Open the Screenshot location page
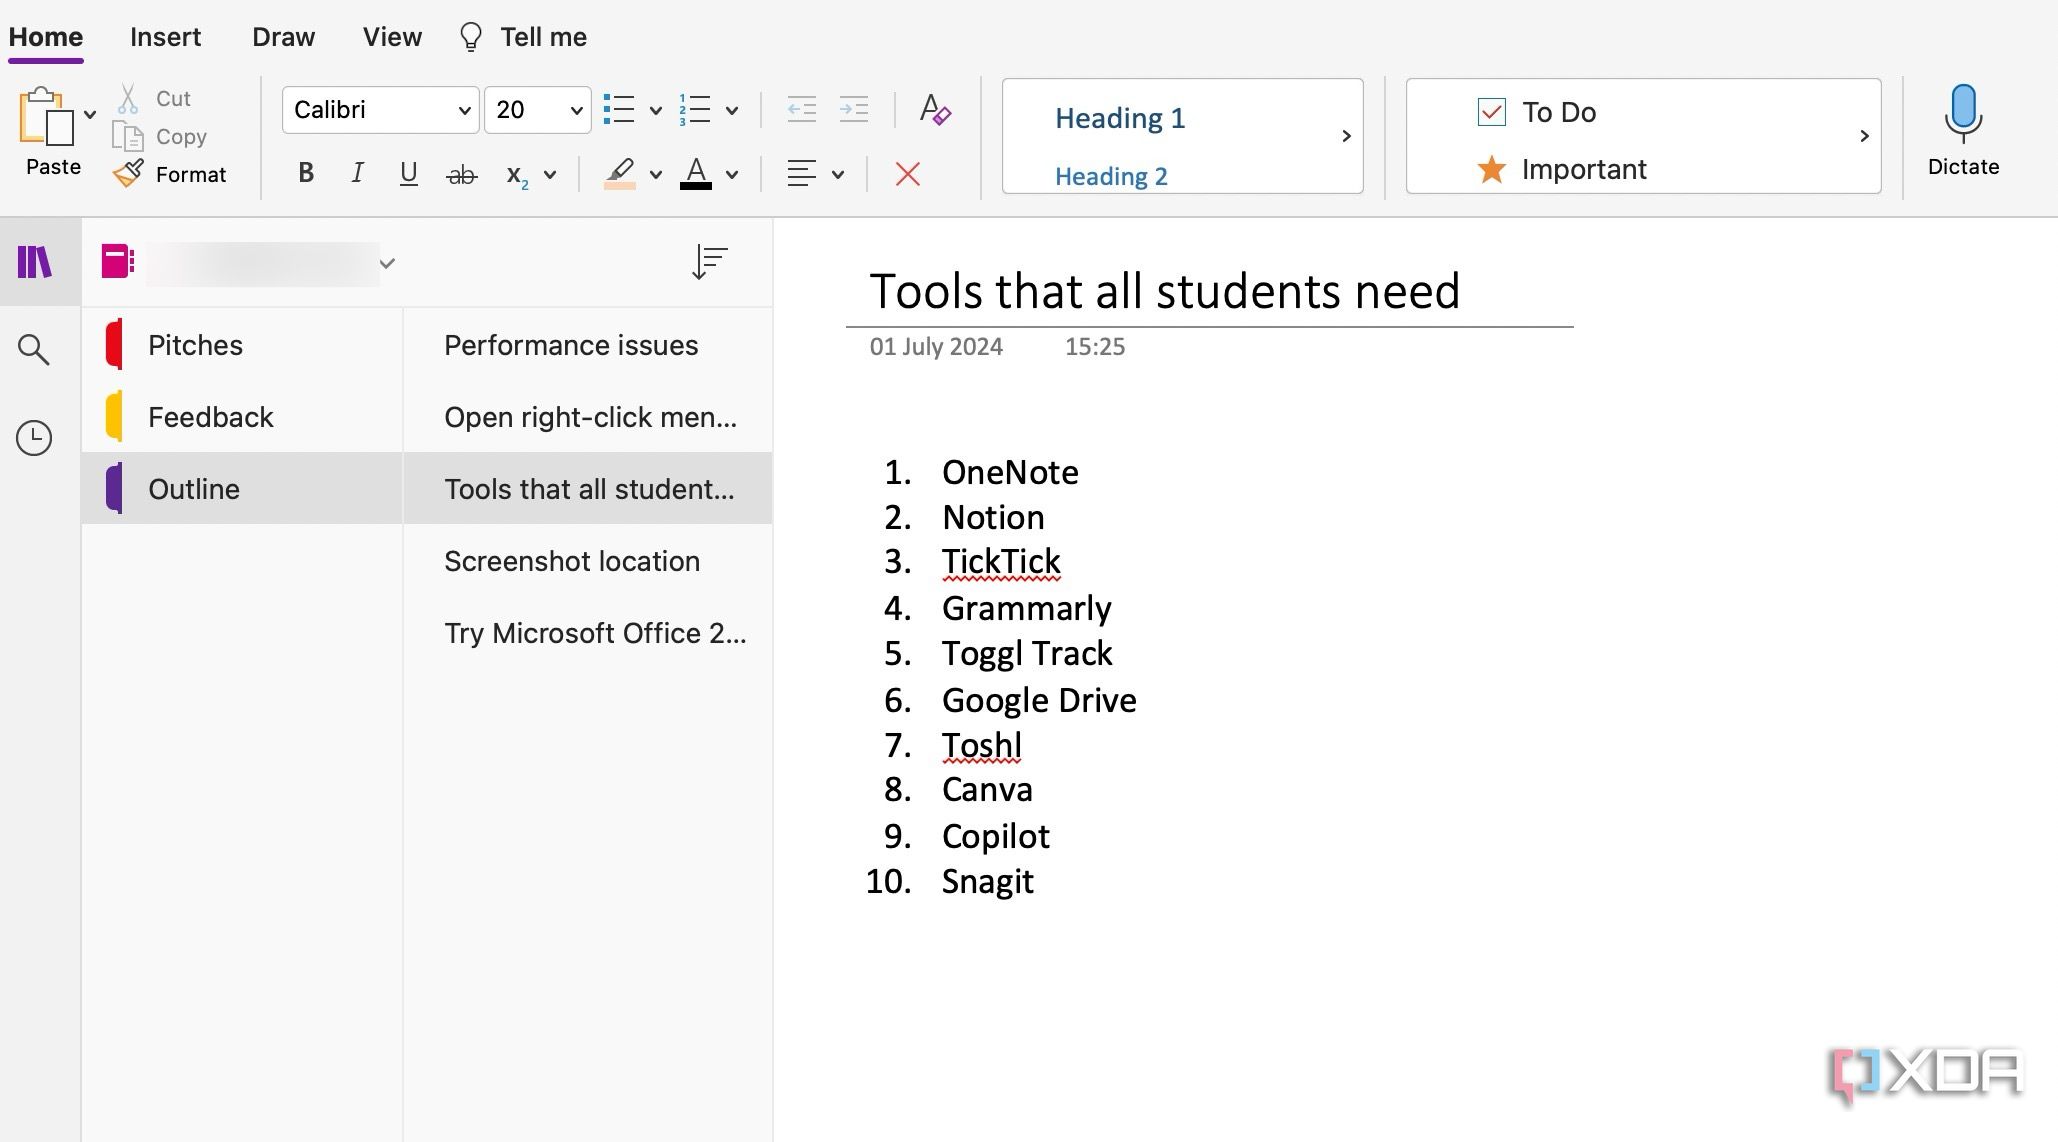 point(572,561)
